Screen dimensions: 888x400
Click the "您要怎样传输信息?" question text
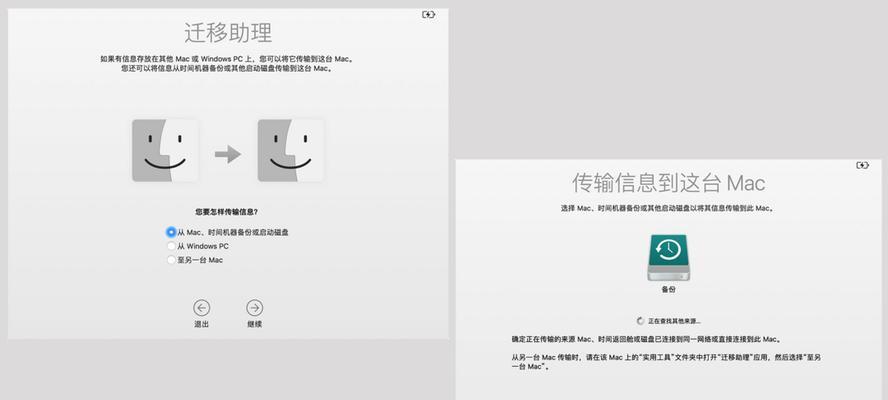tap(227, 212)
